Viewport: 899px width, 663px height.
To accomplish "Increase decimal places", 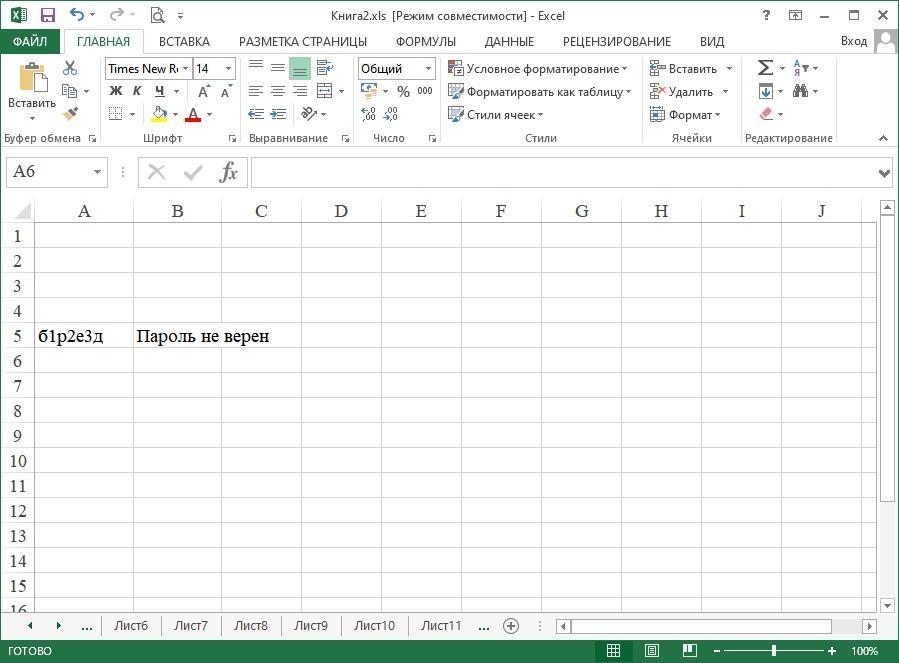I will [x=369, y=114].
